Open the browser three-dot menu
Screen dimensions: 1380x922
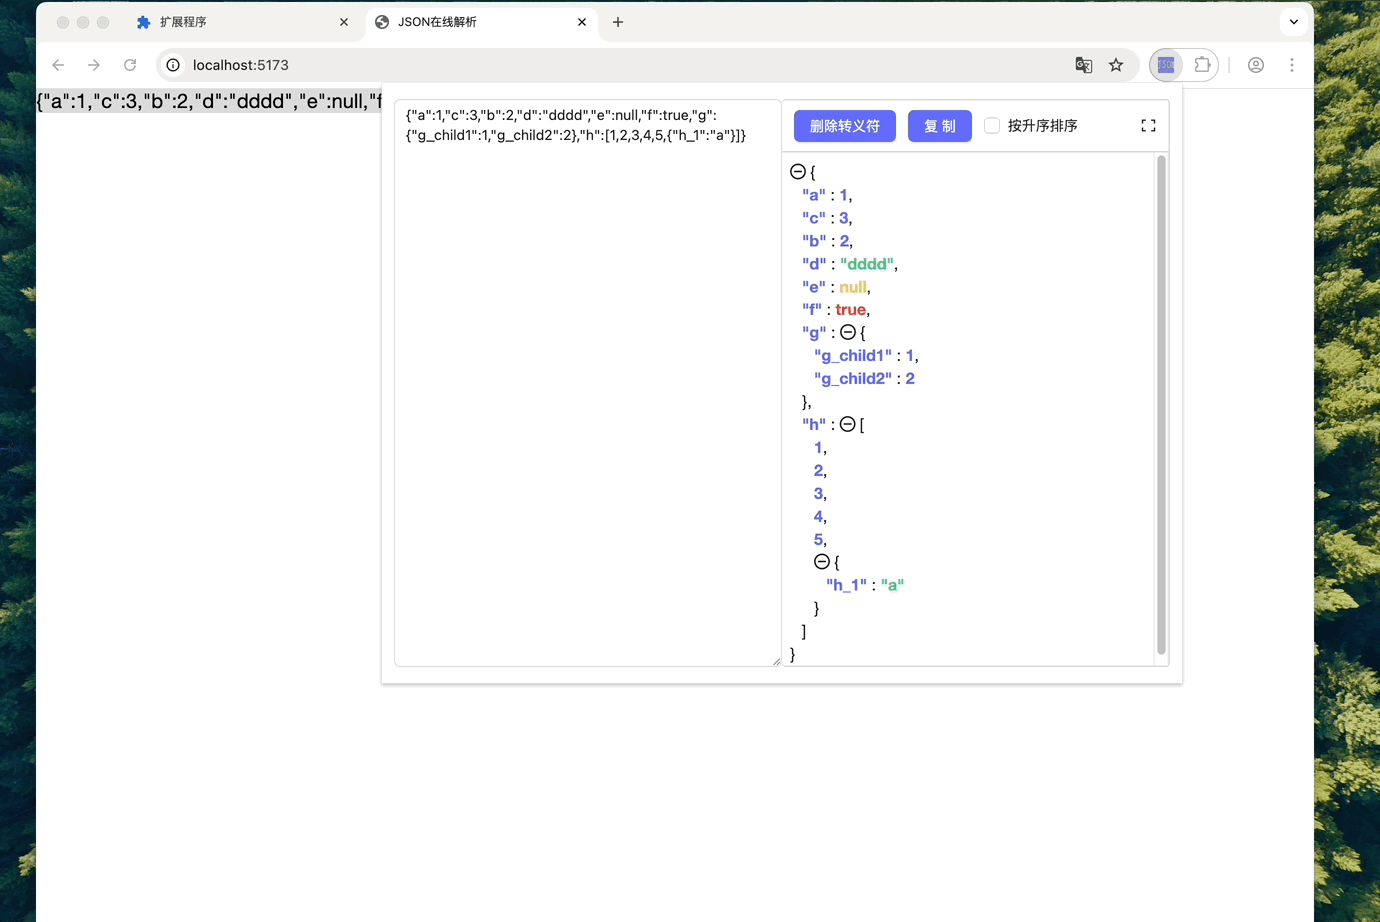1292,64
